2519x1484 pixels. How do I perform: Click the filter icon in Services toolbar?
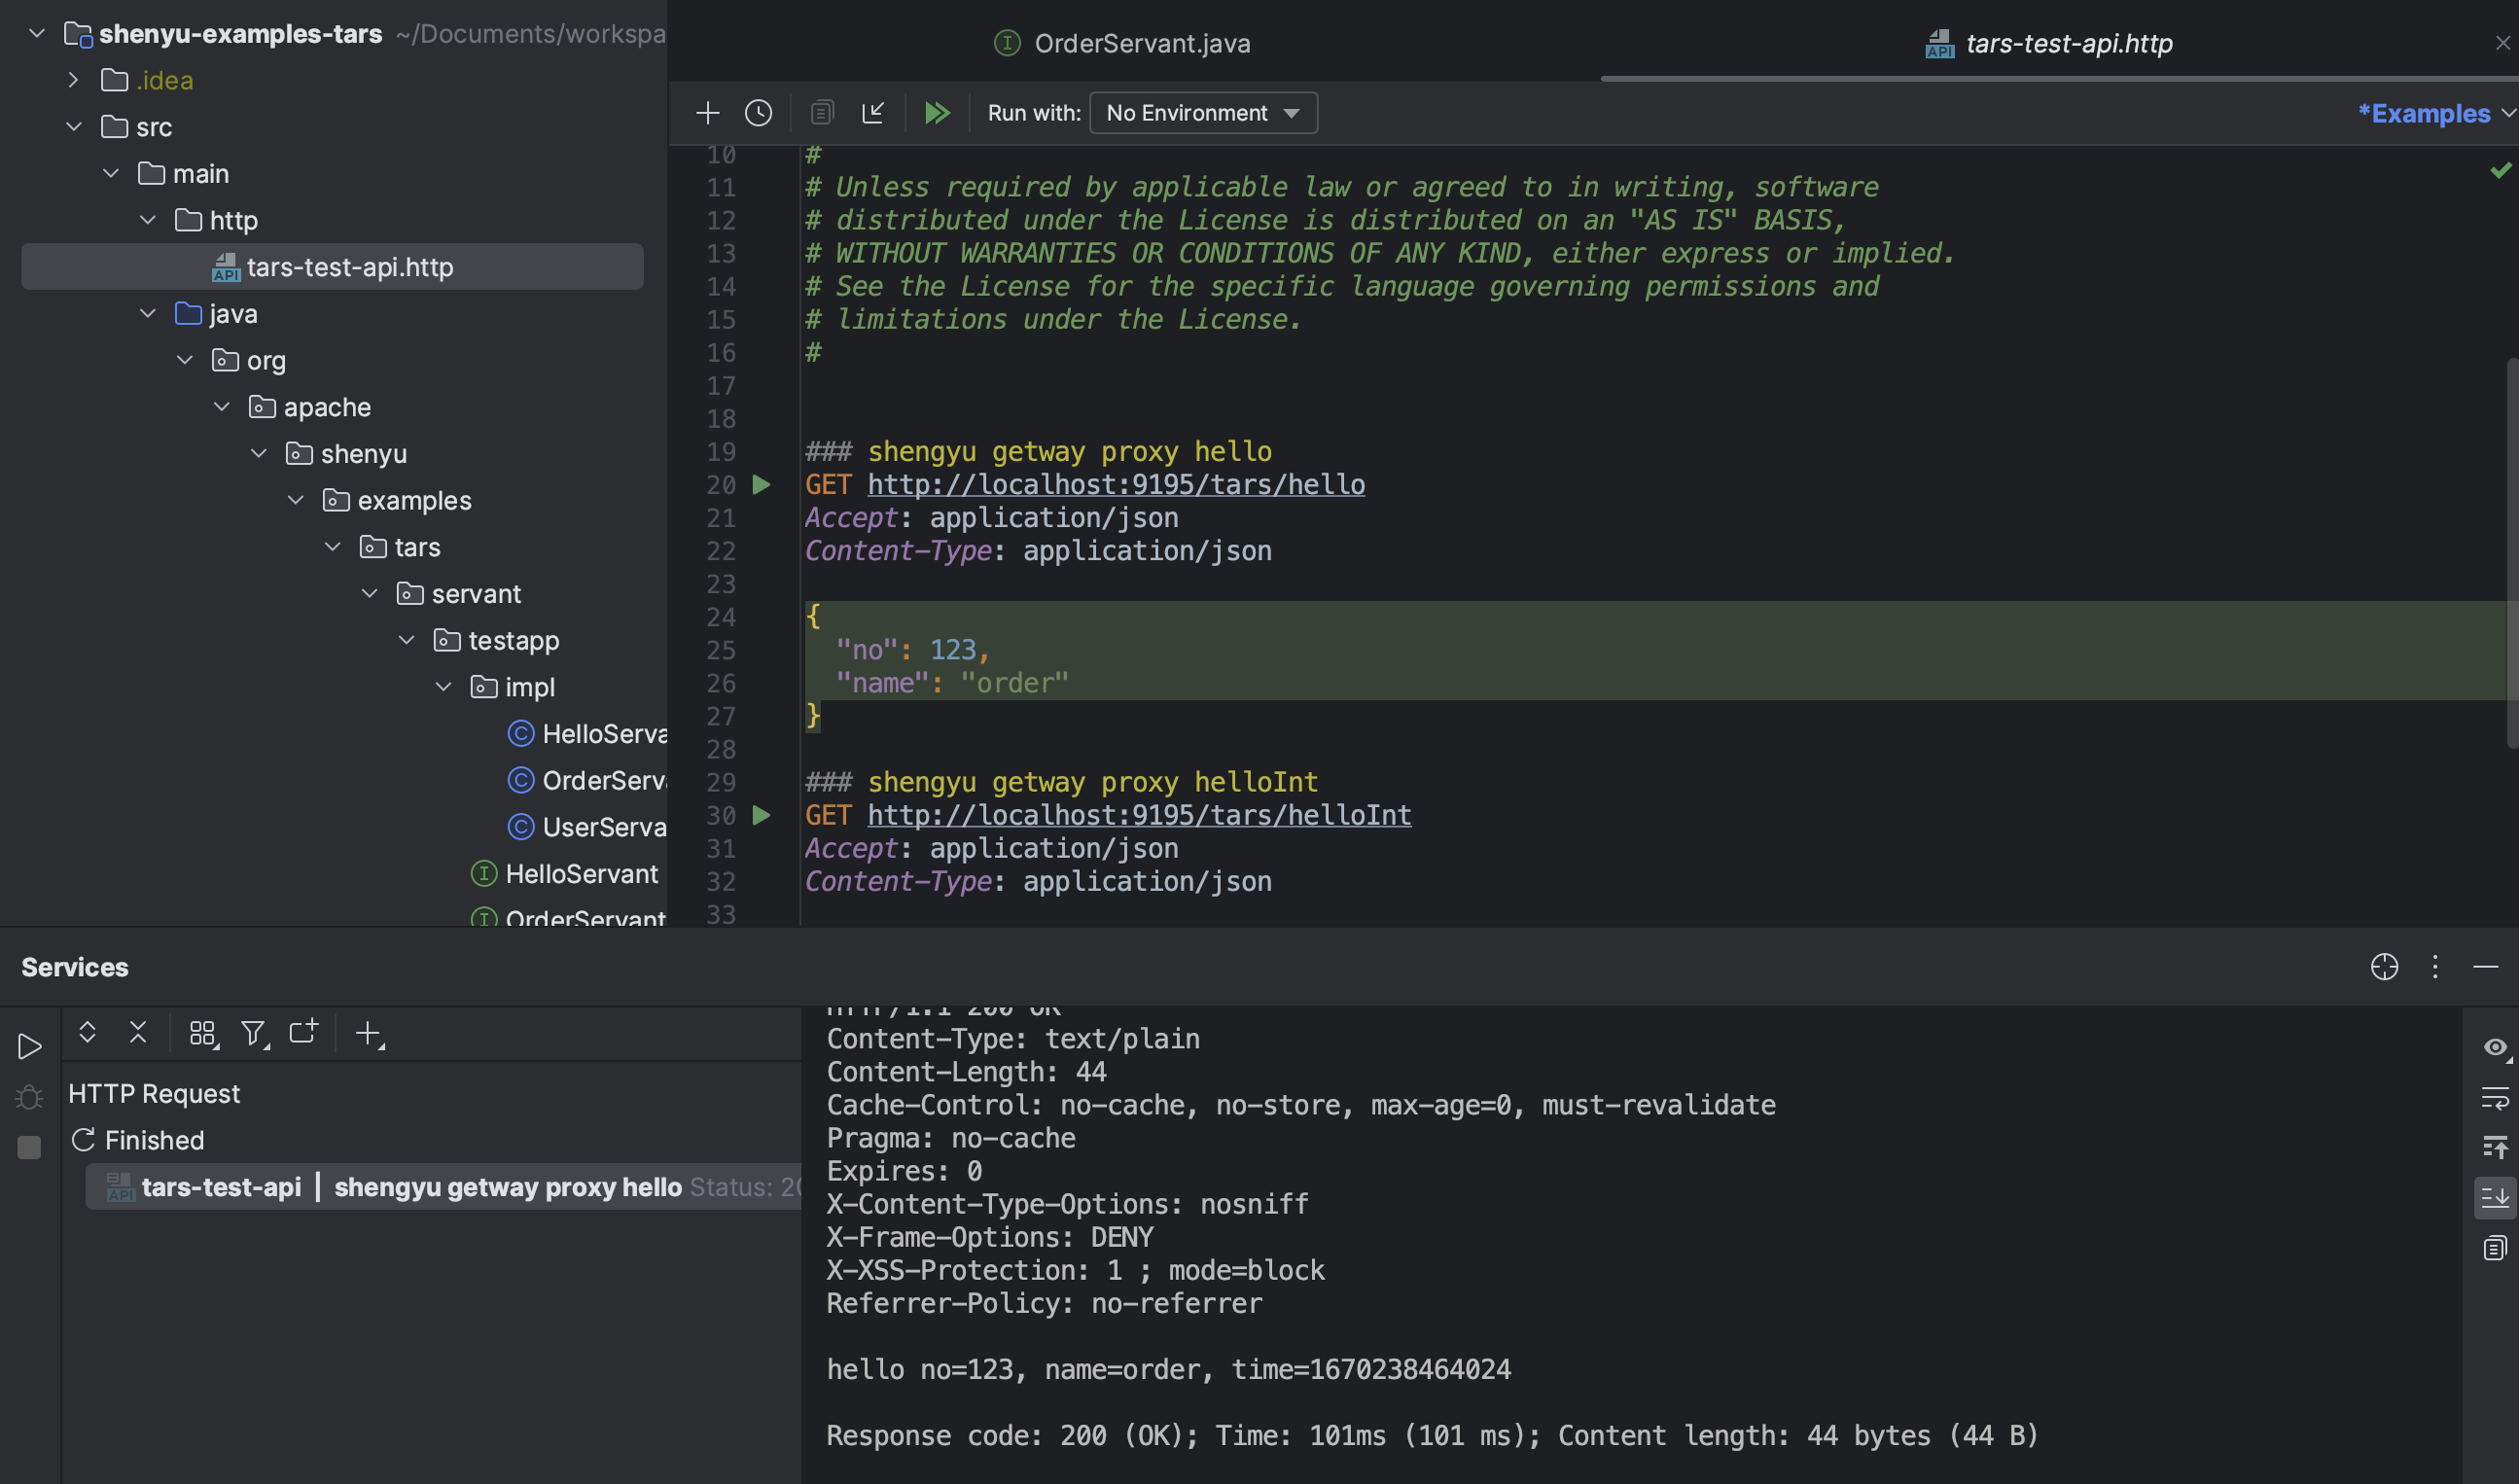pos(254,1033)
